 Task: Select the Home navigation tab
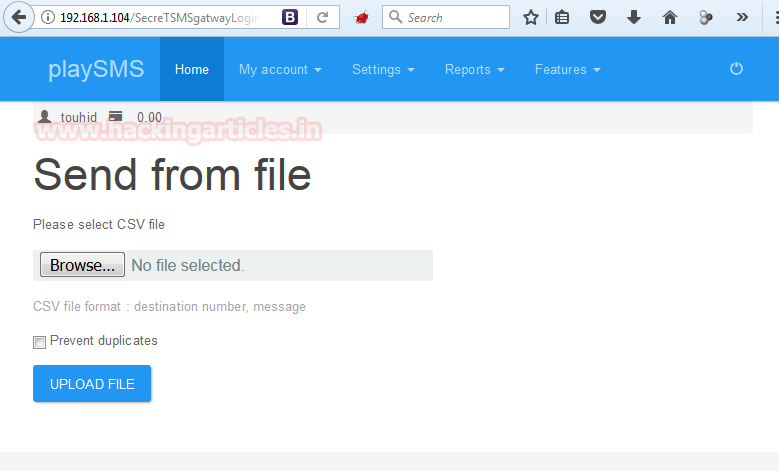192,70
